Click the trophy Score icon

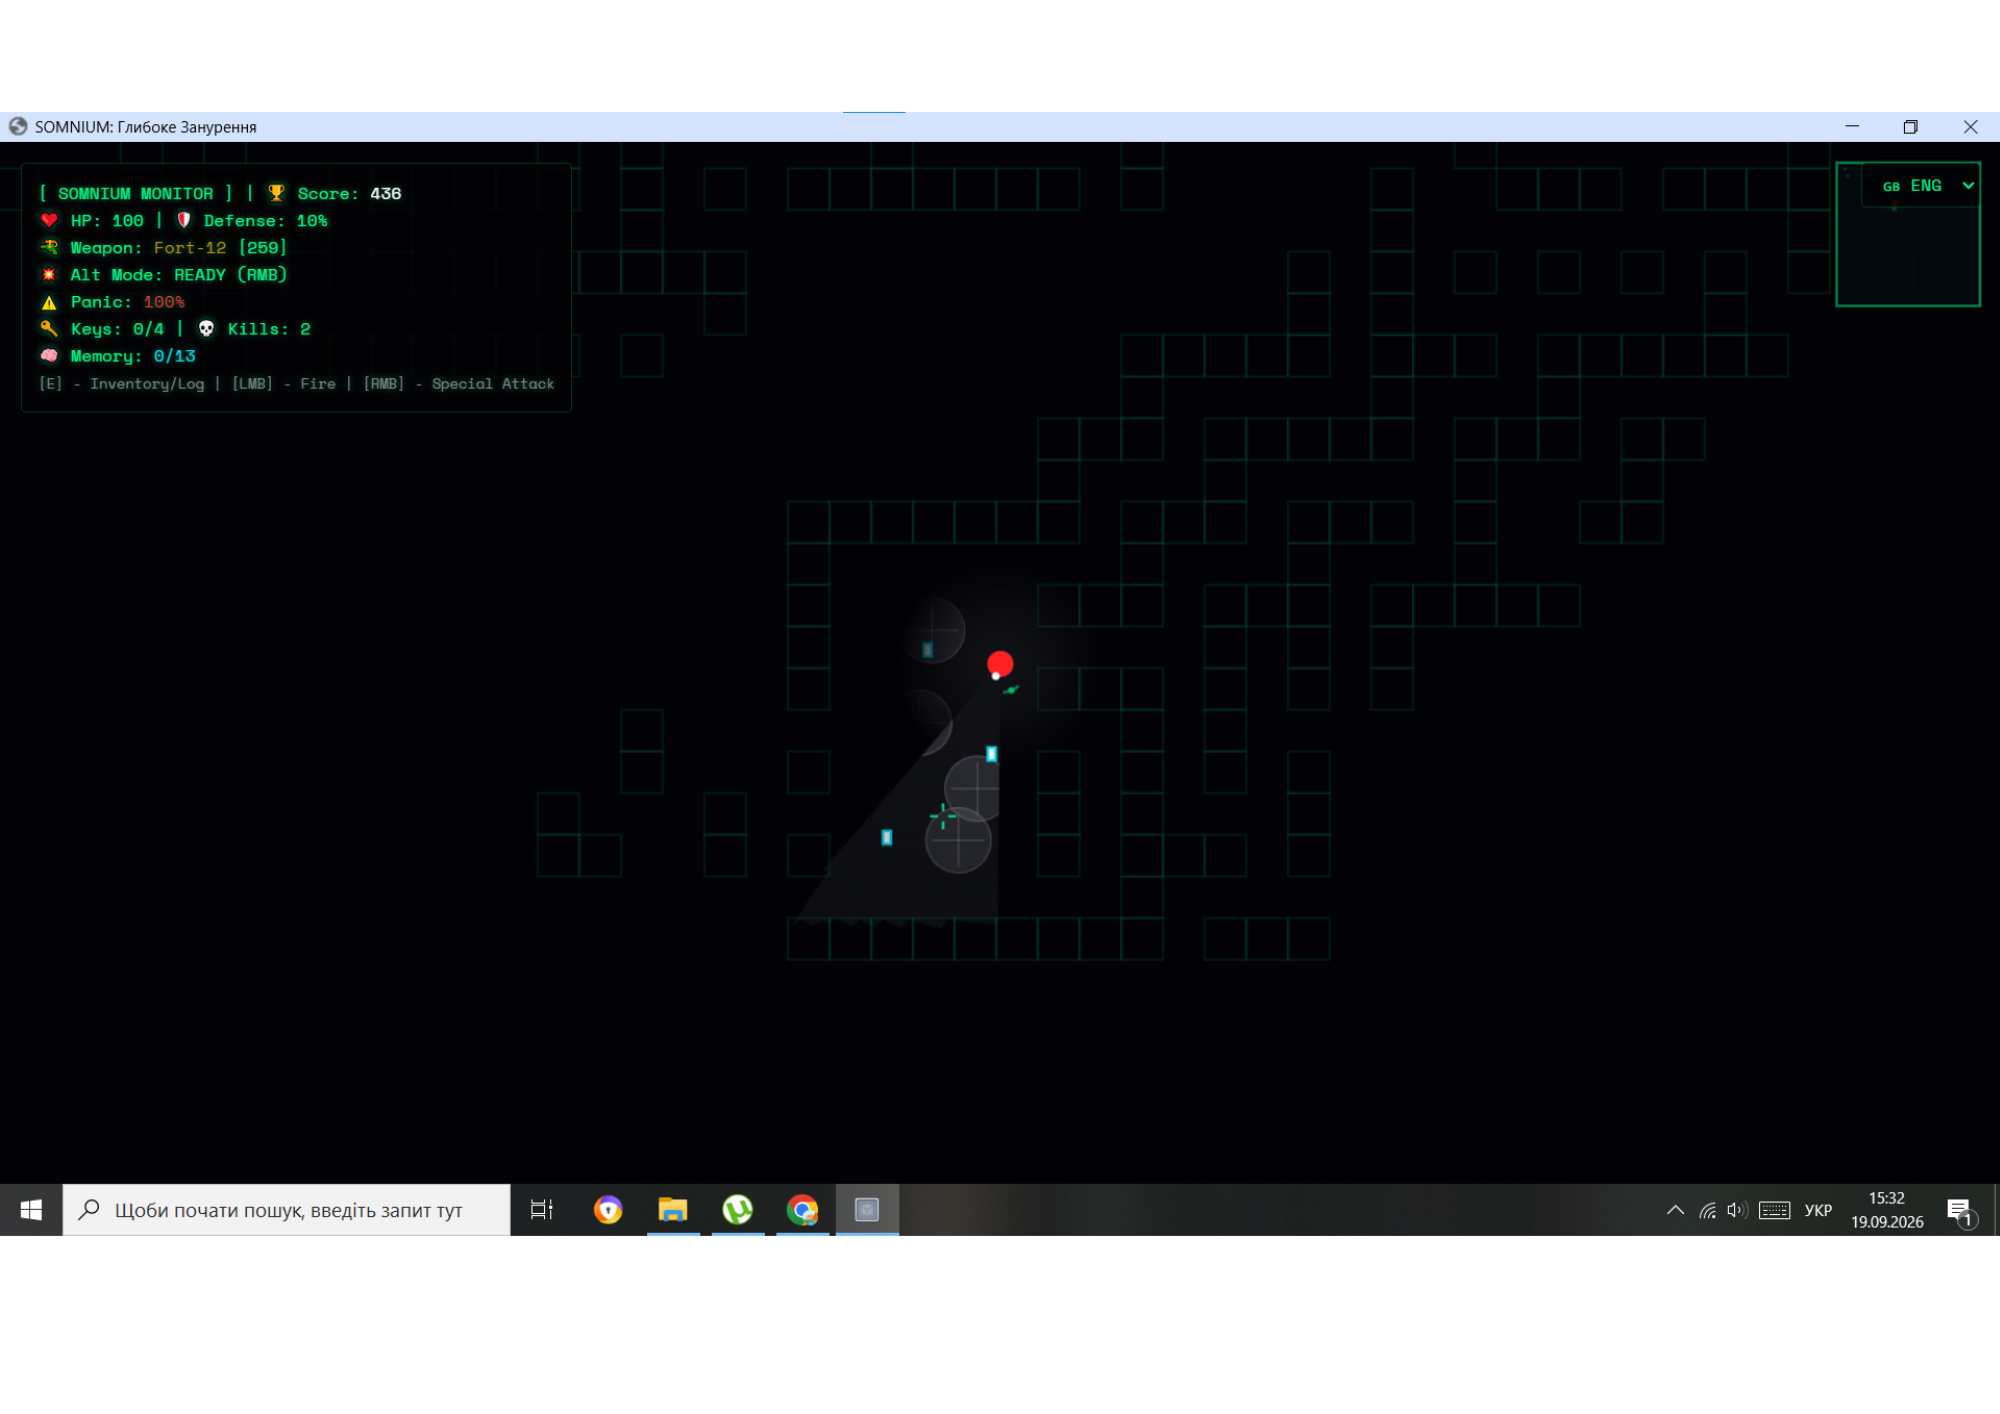coord(276,193)
